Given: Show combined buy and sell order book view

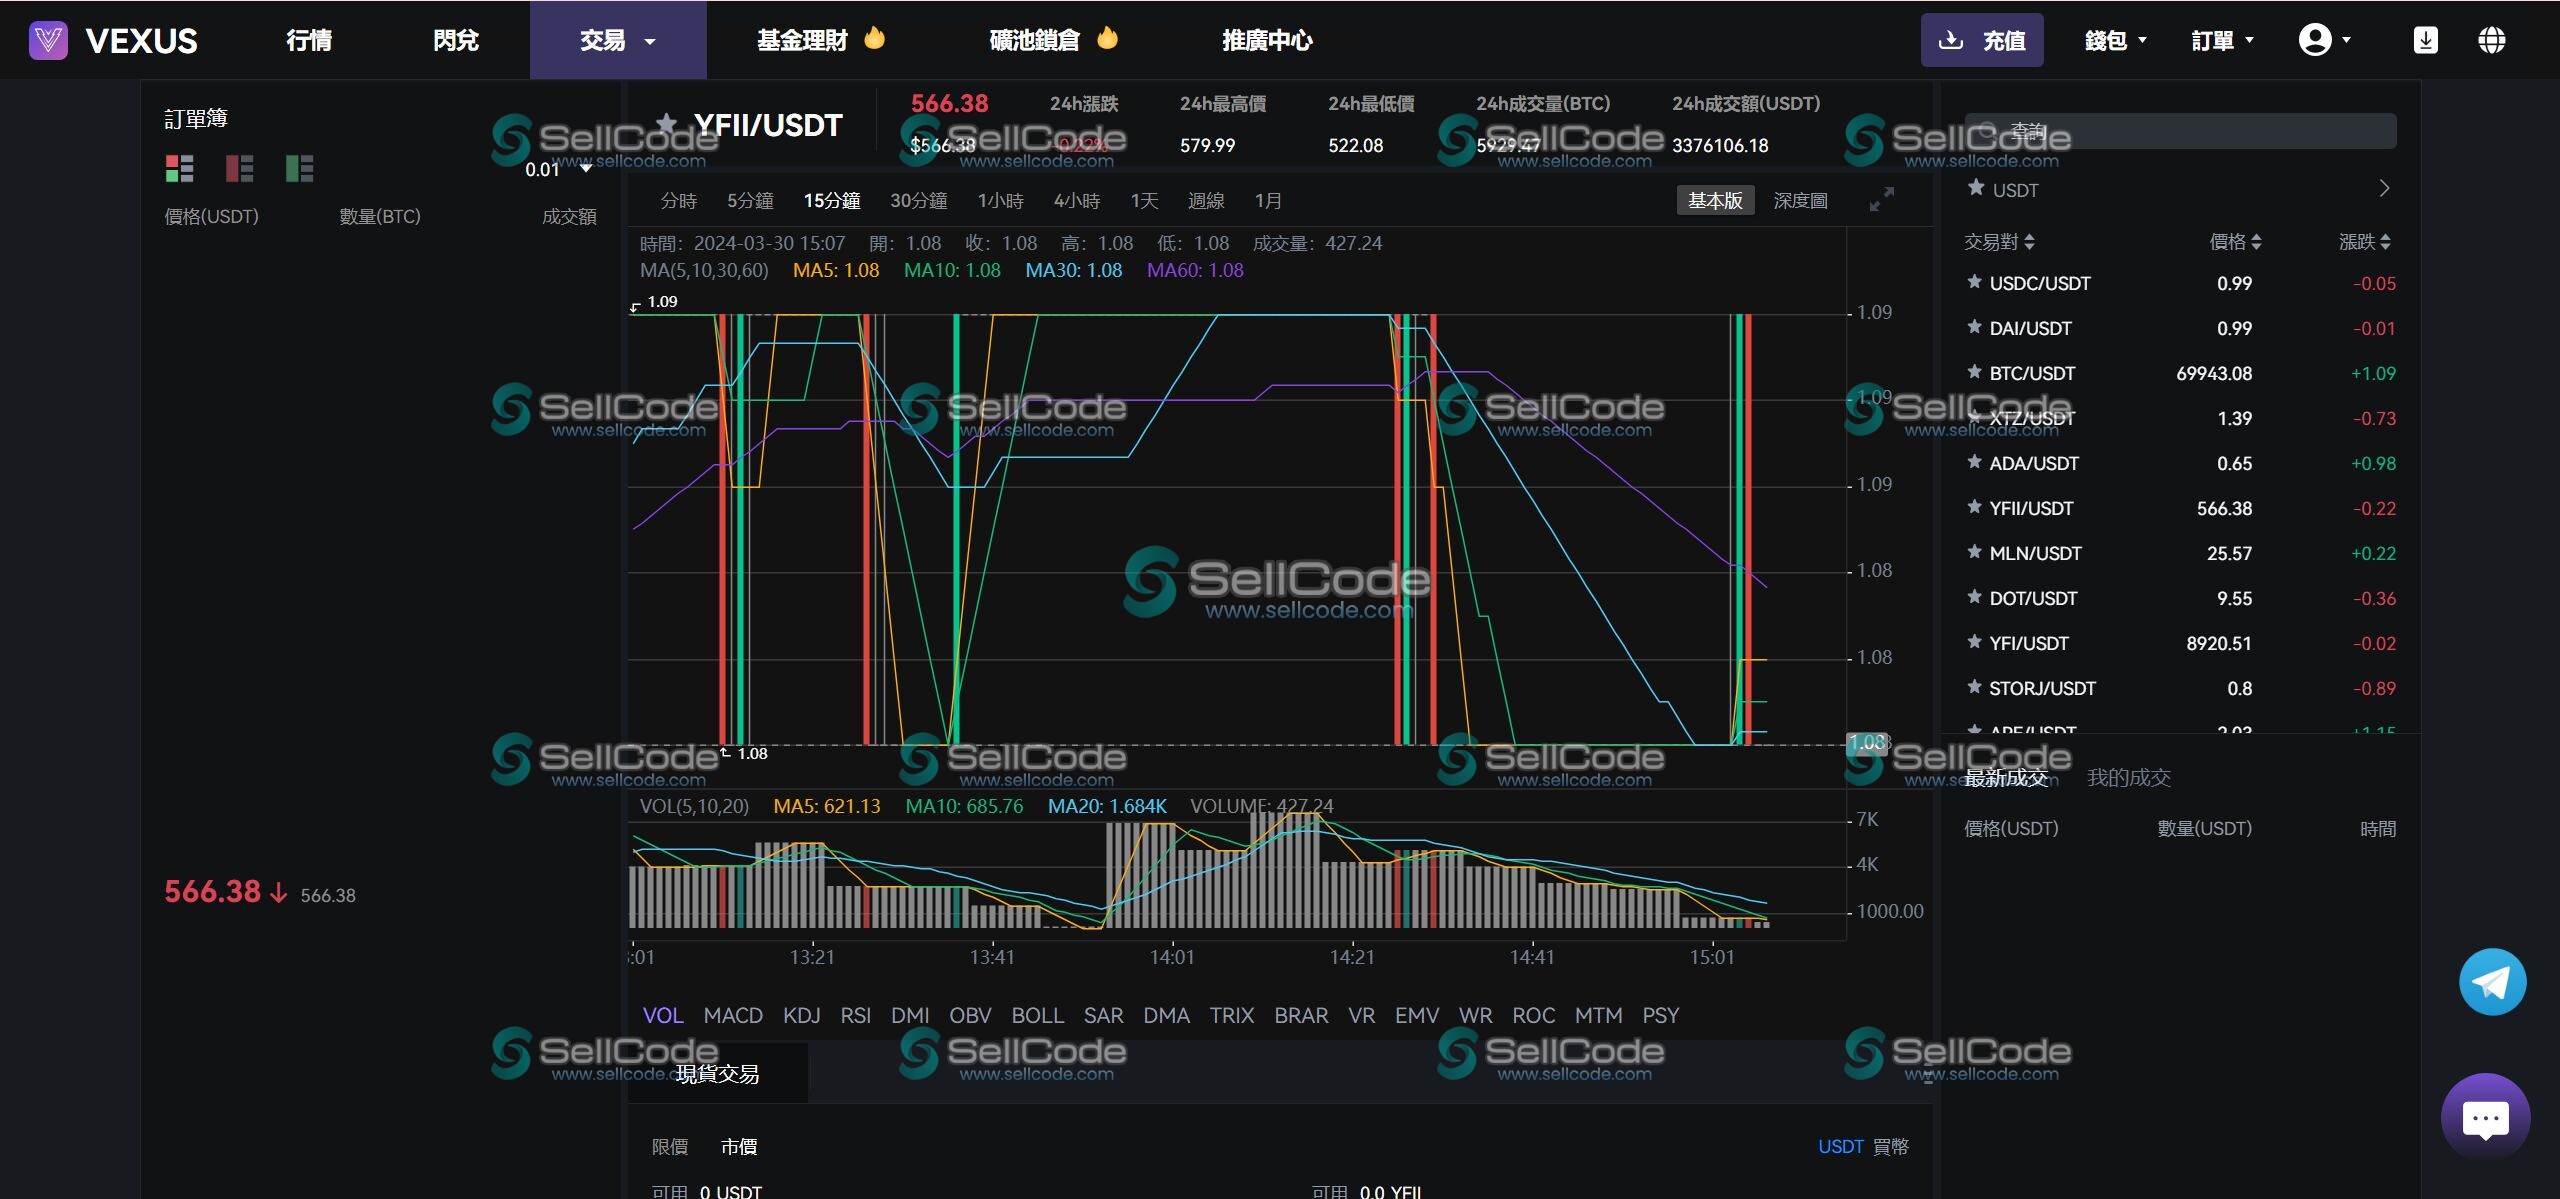Looking at the screenshot, I should coord(179,168).
